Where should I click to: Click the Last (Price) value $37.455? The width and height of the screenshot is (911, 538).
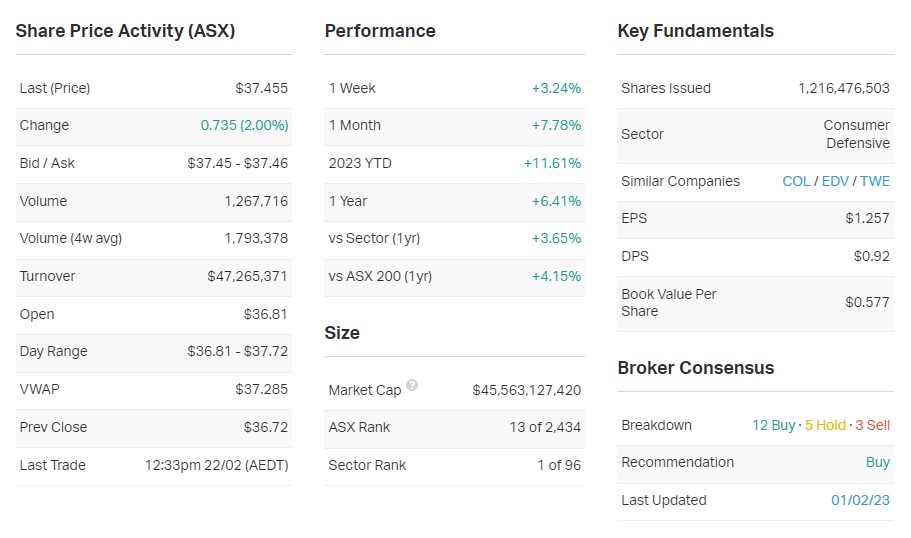261,88
